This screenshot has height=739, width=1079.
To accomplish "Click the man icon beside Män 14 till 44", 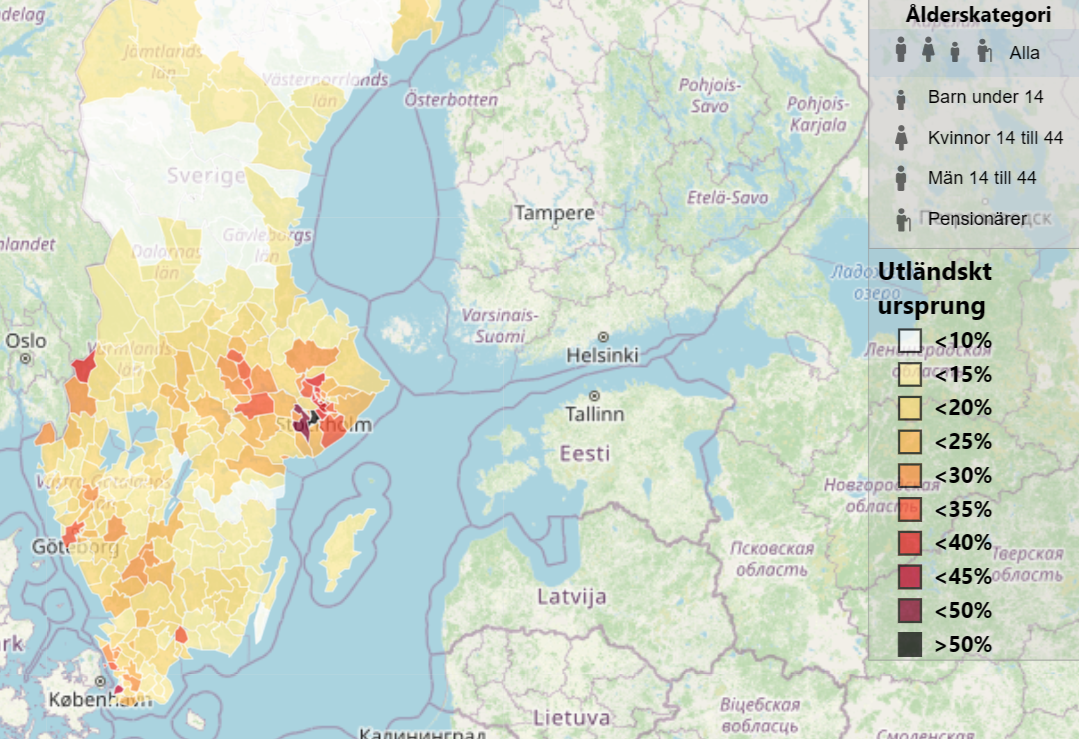I will tap(901, 178).
